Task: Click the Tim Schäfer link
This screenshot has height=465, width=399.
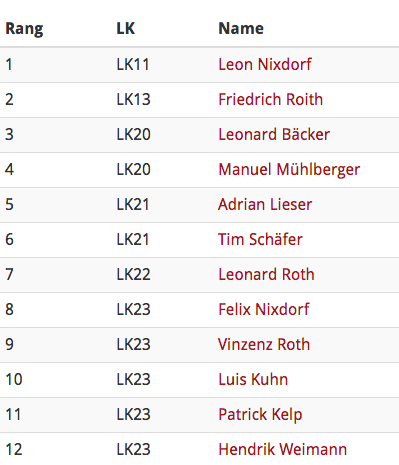Action: click(x=260, y=239)
